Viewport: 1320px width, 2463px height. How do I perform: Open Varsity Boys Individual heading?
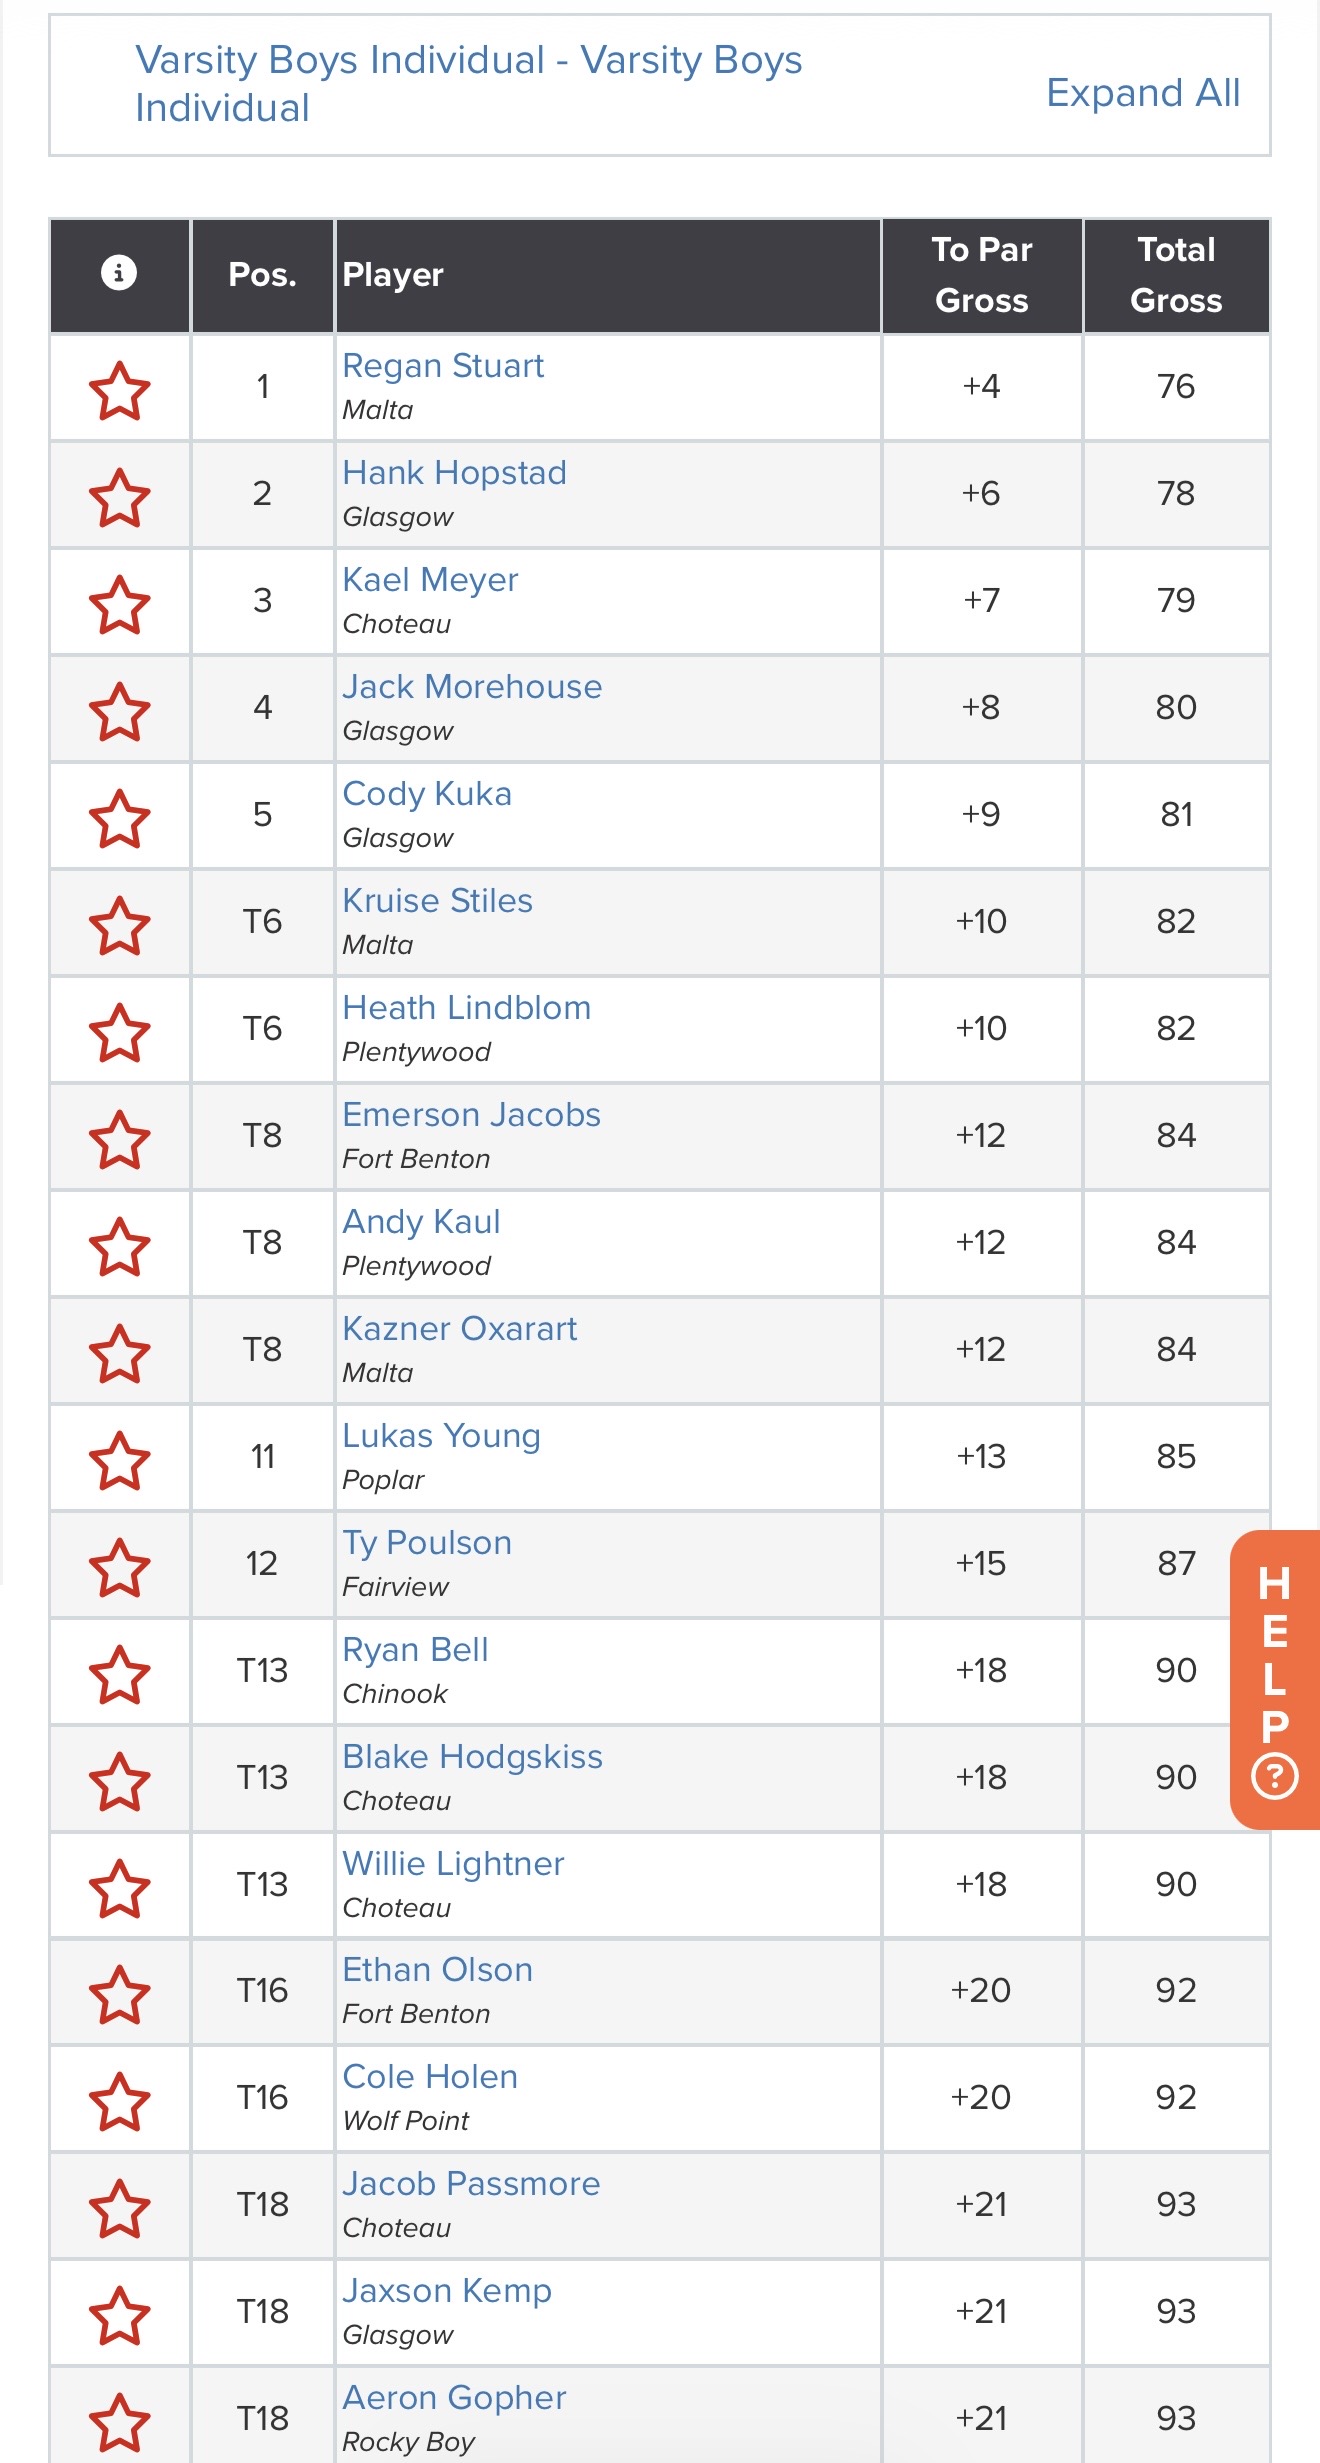(468, 84)
